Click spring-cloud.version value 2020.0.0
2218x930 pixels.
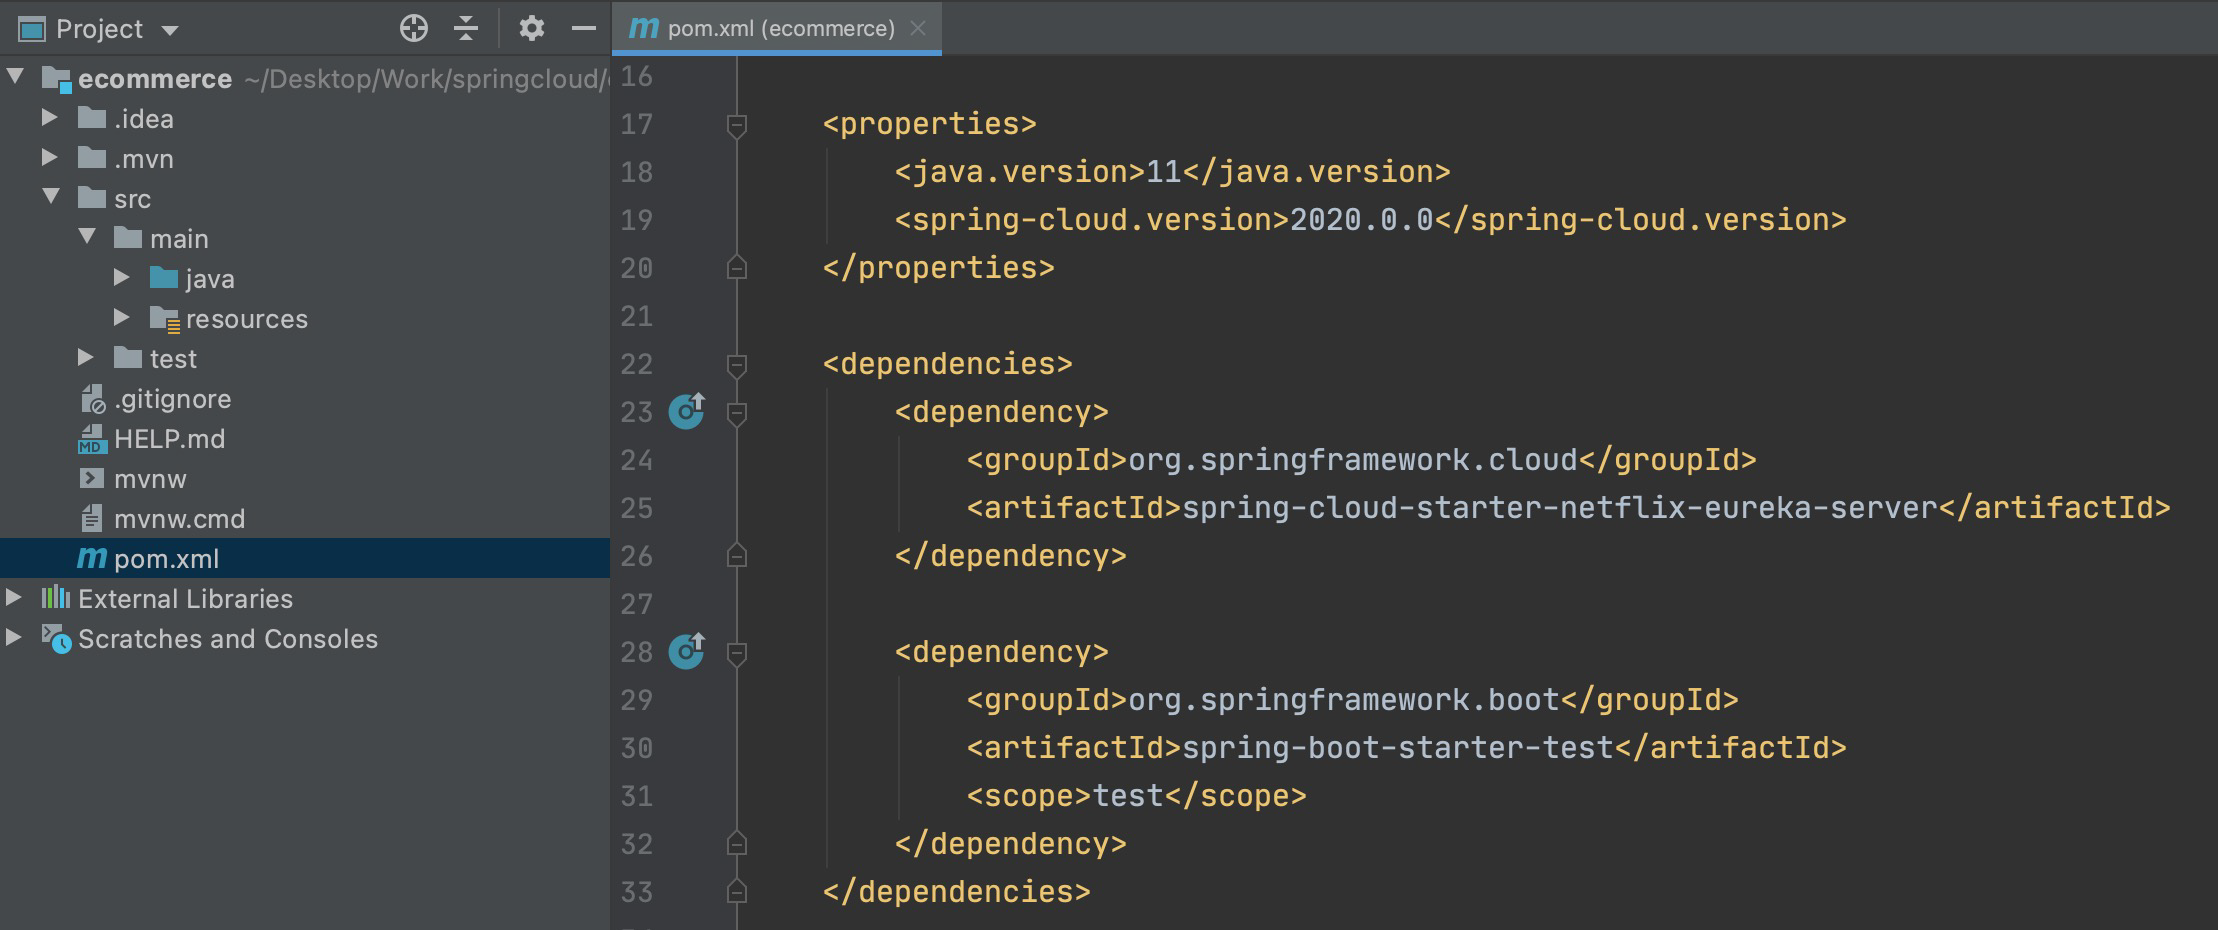click(1362, 220)
